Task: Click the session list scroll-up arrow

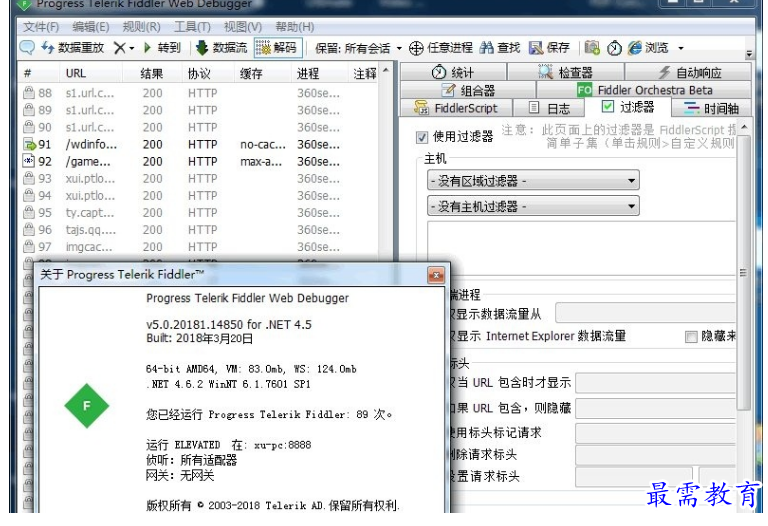Action: click(386, 71)
